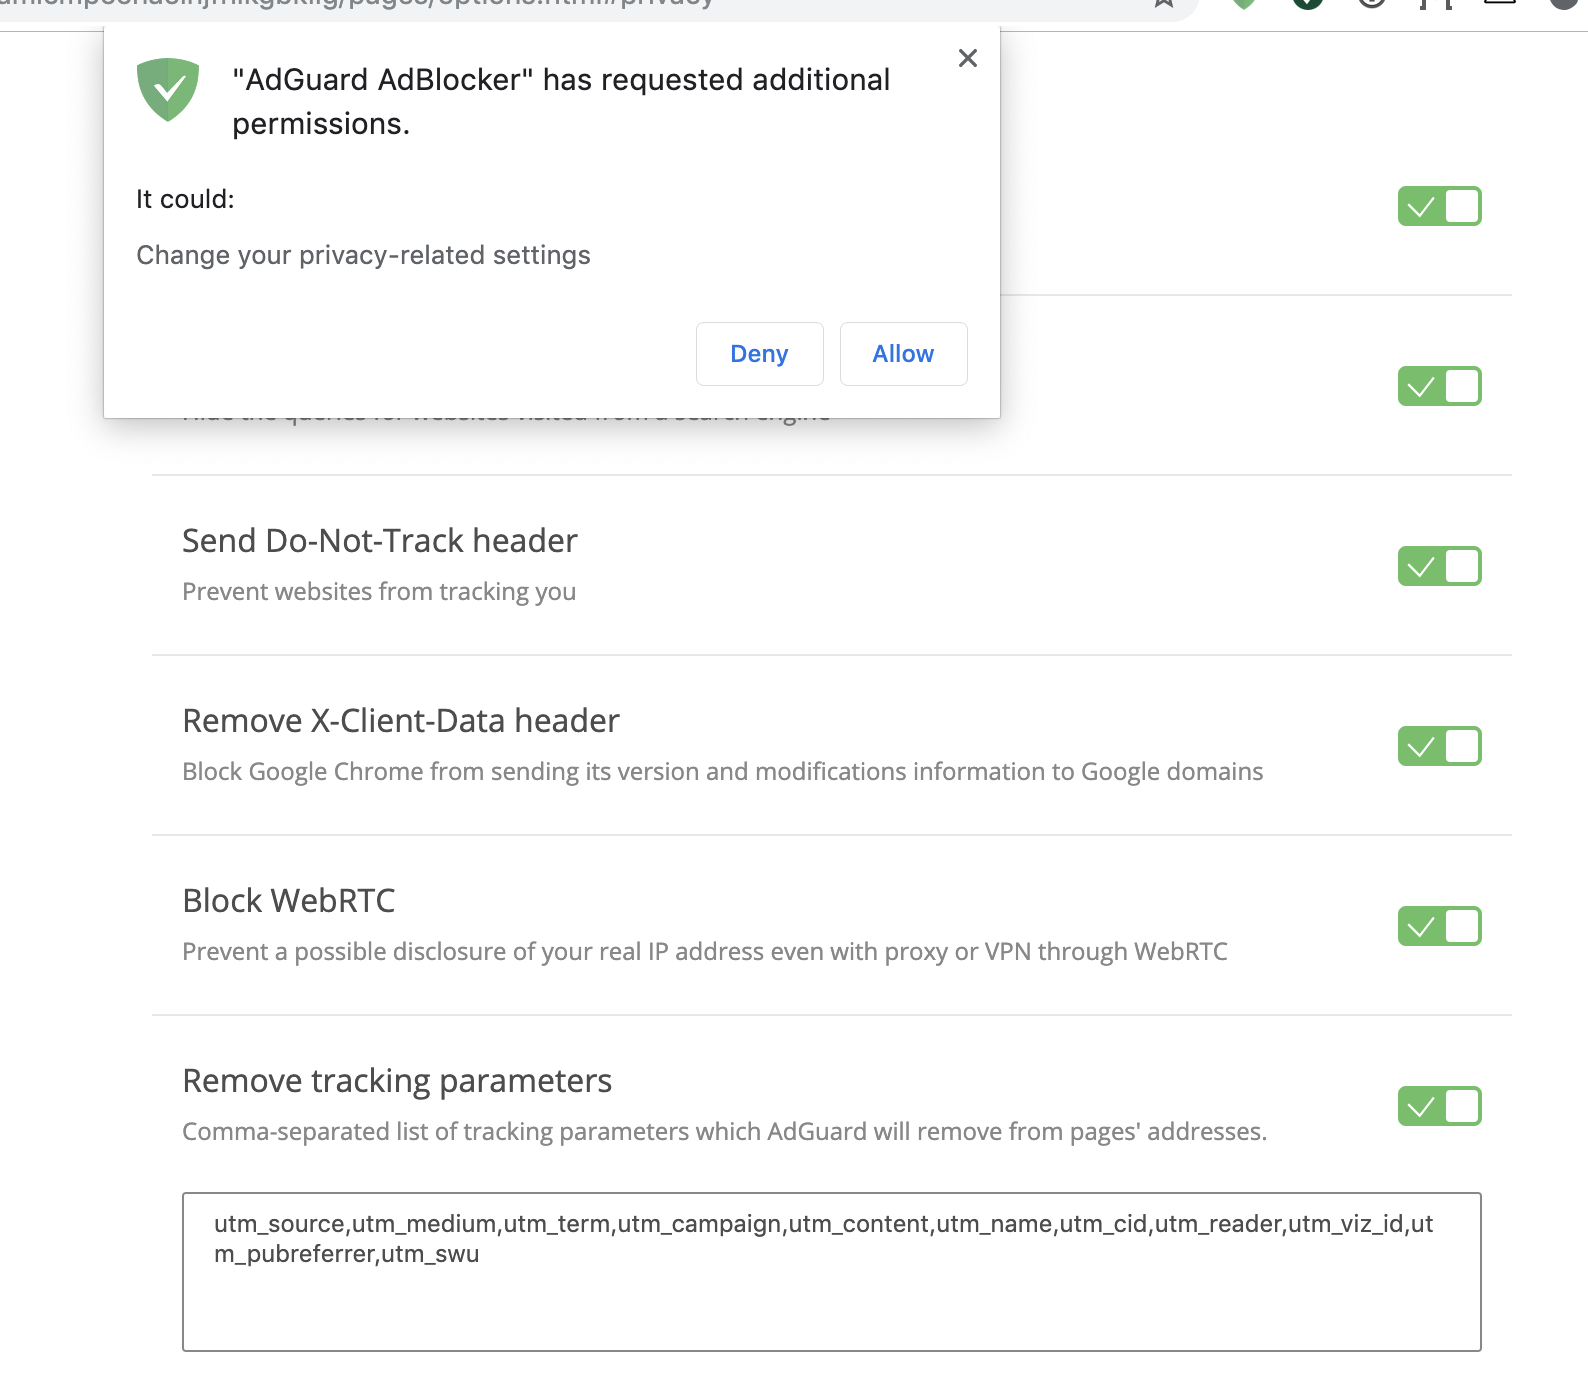The width and height of the screenshot is (1588, 1384).
Task: Switch off the topmost privacy toggle
Action: tap(1439, 207)
